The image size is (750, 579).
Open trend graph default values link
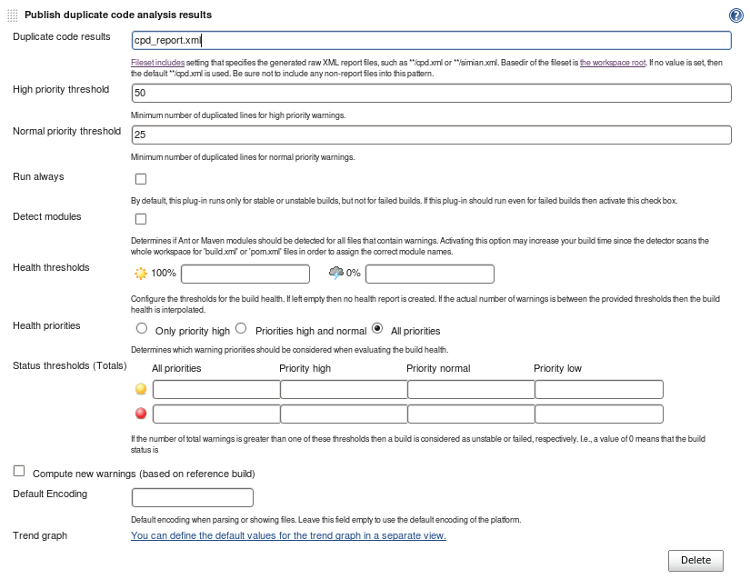[x=288, y=536]
